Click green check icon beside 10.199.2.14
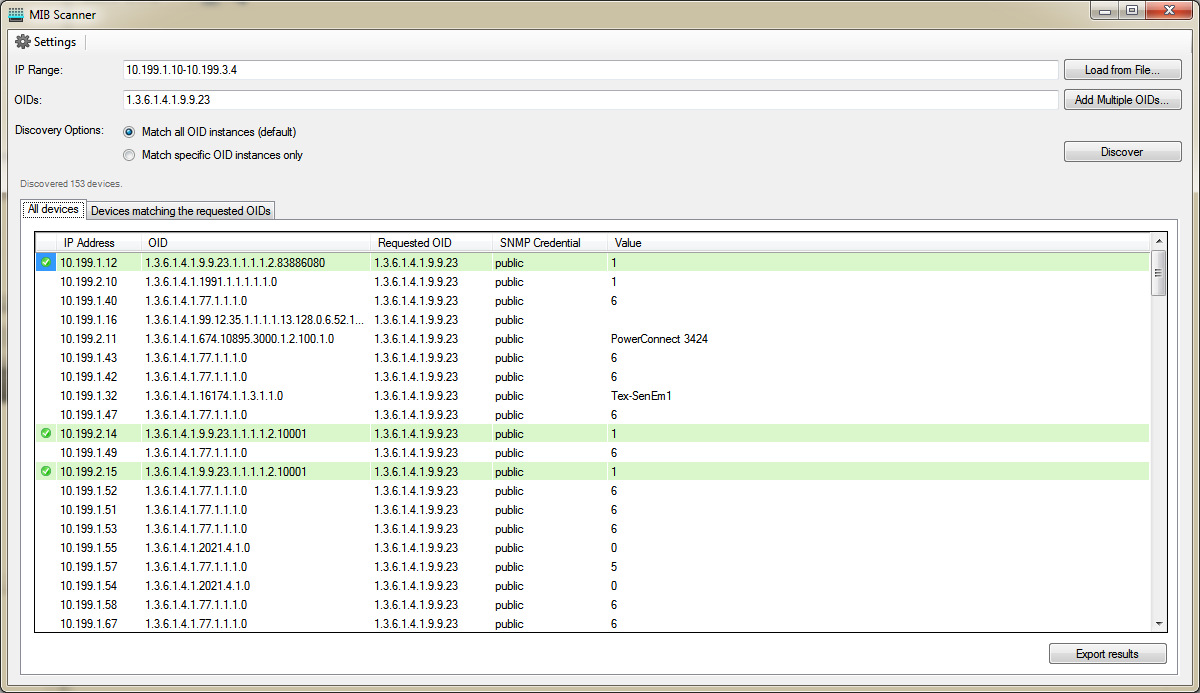1200x693 pixels. (46, 434)
